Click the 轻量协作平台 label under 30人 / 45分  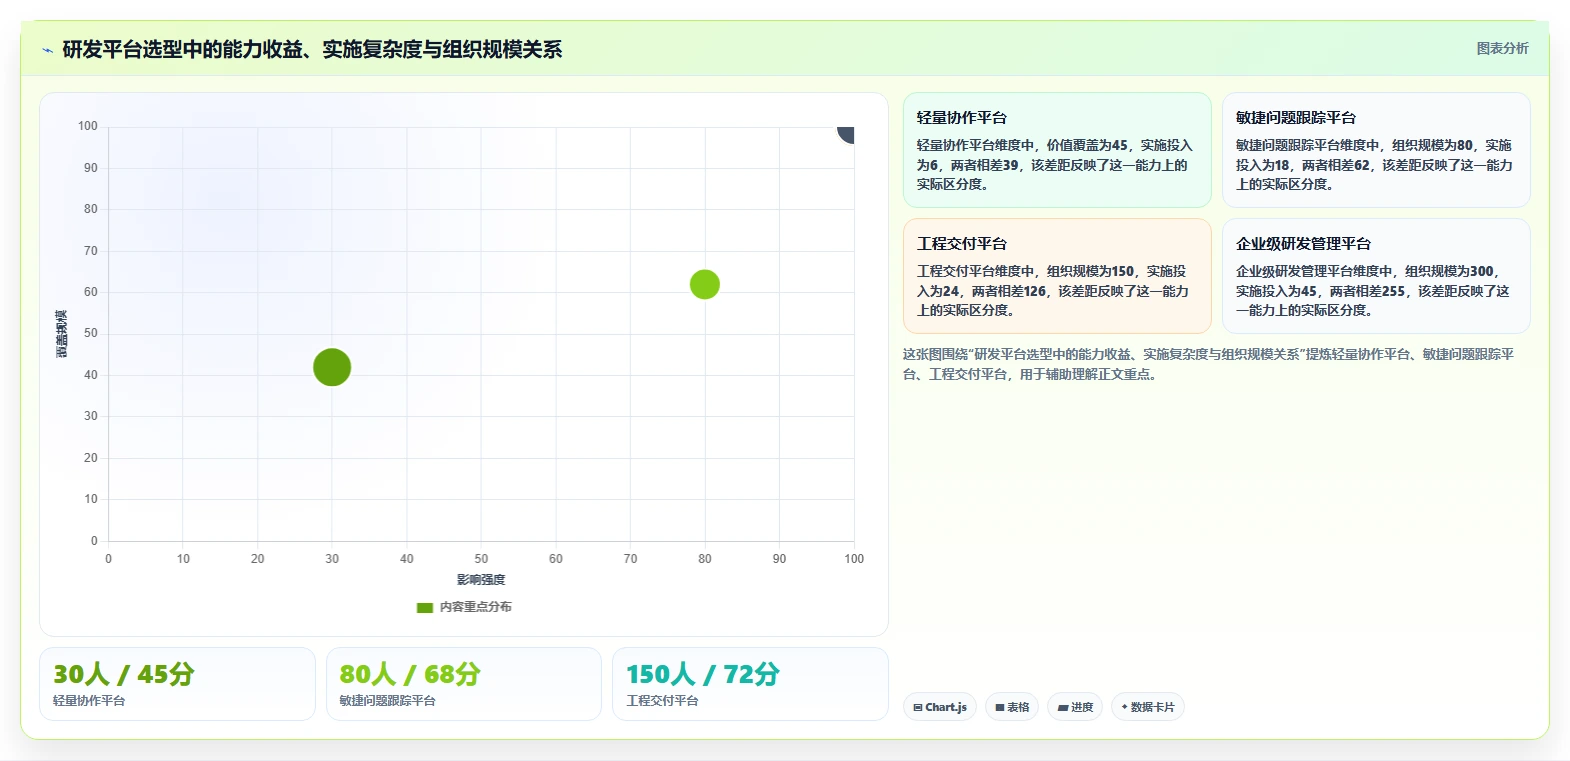[89, 701]
